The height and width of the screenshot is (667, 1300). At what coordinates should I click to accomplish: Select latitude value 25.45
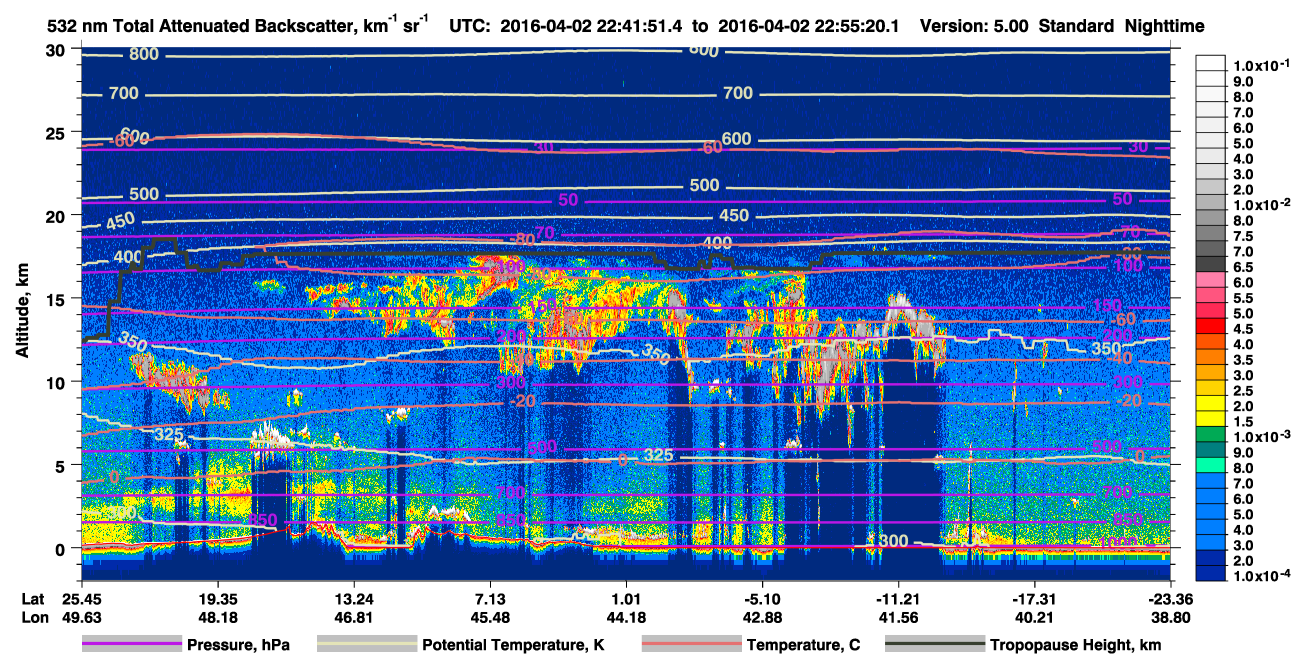coord(81,599)
